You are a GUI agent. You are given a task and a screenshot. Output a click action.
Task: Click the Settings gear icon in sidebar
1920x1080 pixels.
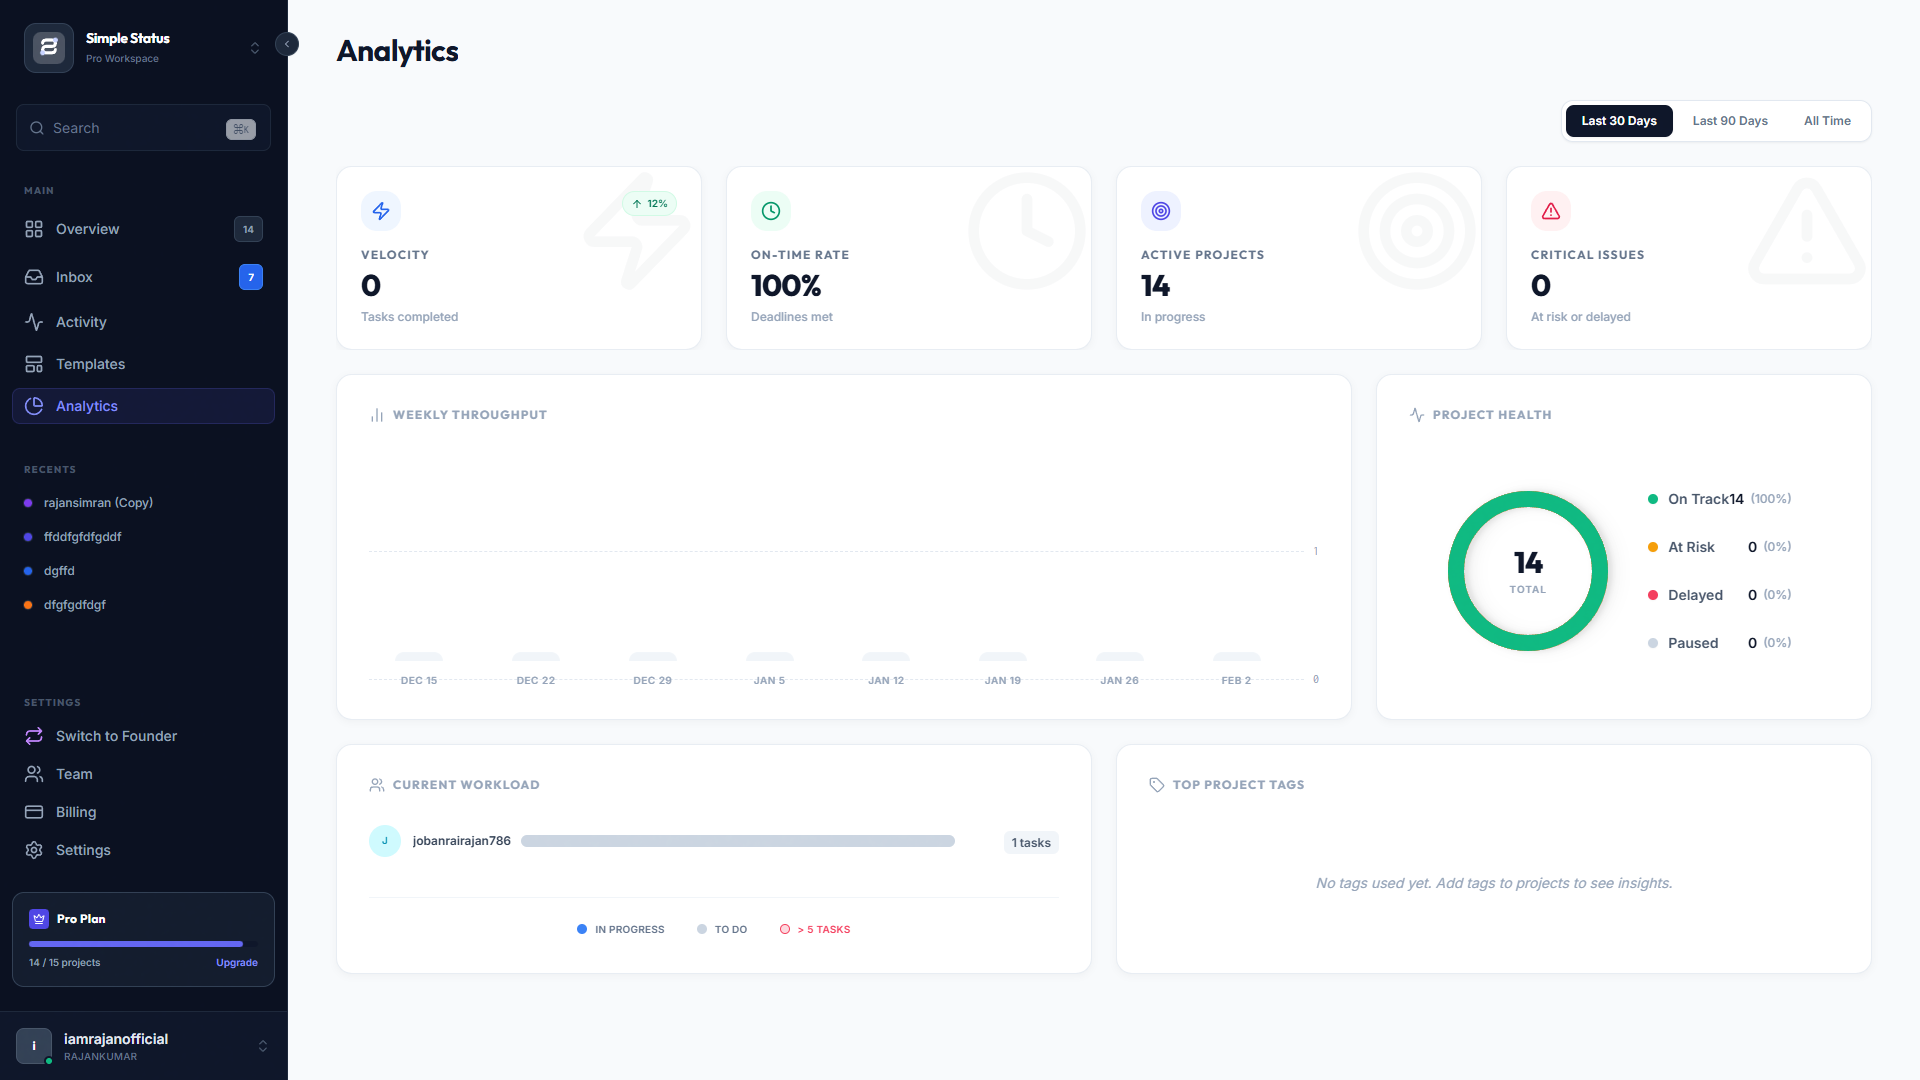tap(34, 850)
